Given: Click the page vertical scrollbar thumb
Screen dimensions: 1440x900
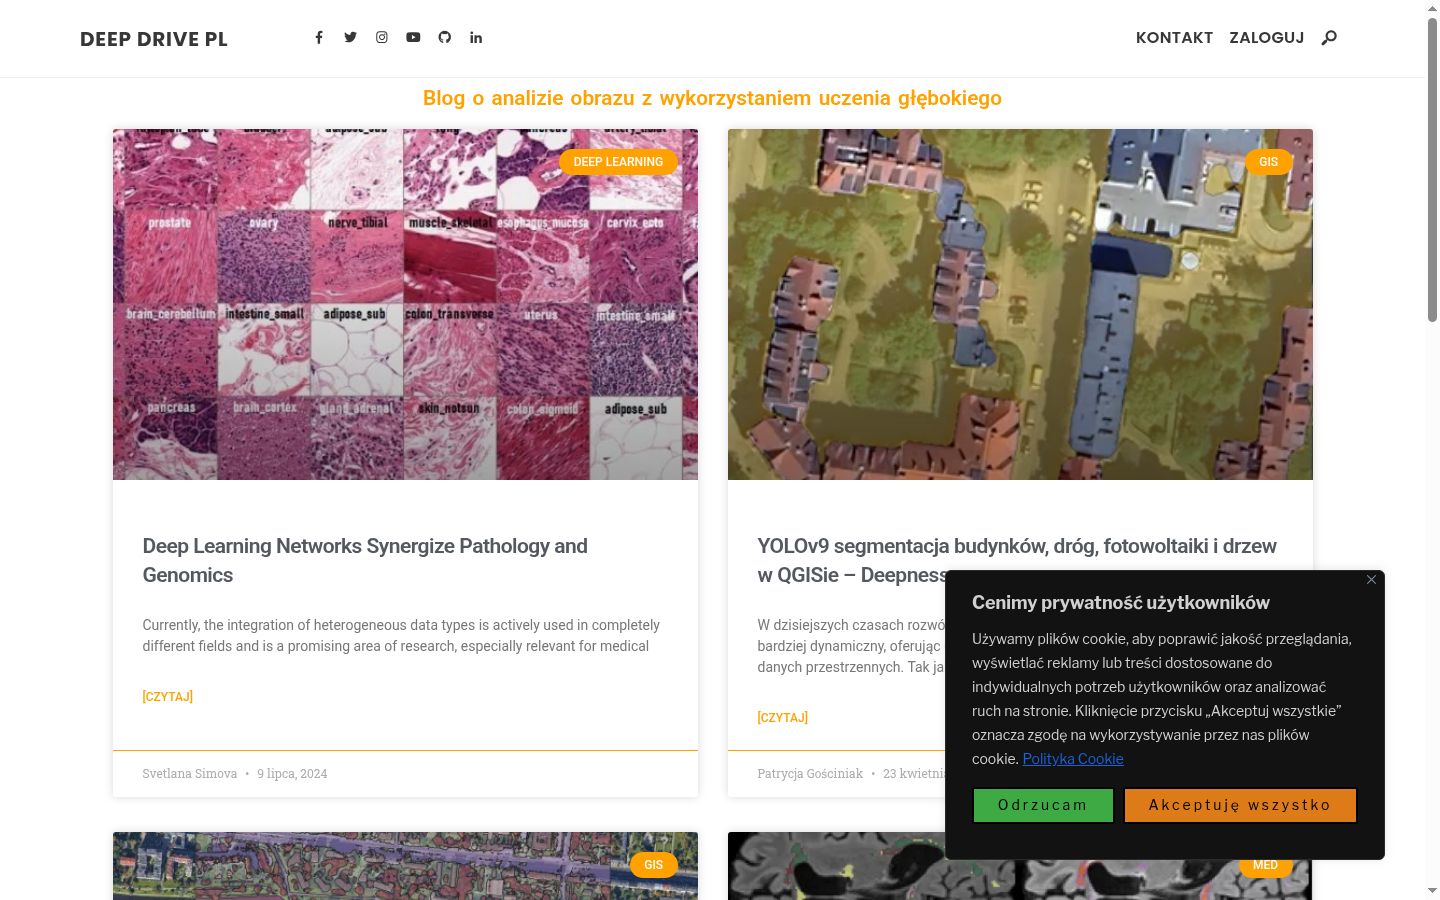Looking at the screenshot, I should point(1432,168).
